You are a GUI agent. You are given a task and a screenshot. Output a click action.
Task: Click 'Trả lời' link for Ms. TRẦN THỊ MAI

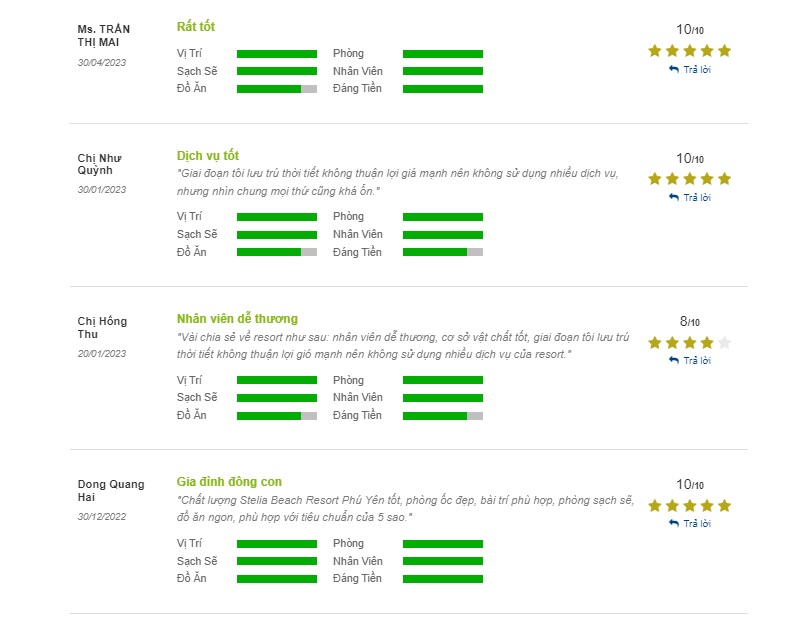[x=697, y=69]
